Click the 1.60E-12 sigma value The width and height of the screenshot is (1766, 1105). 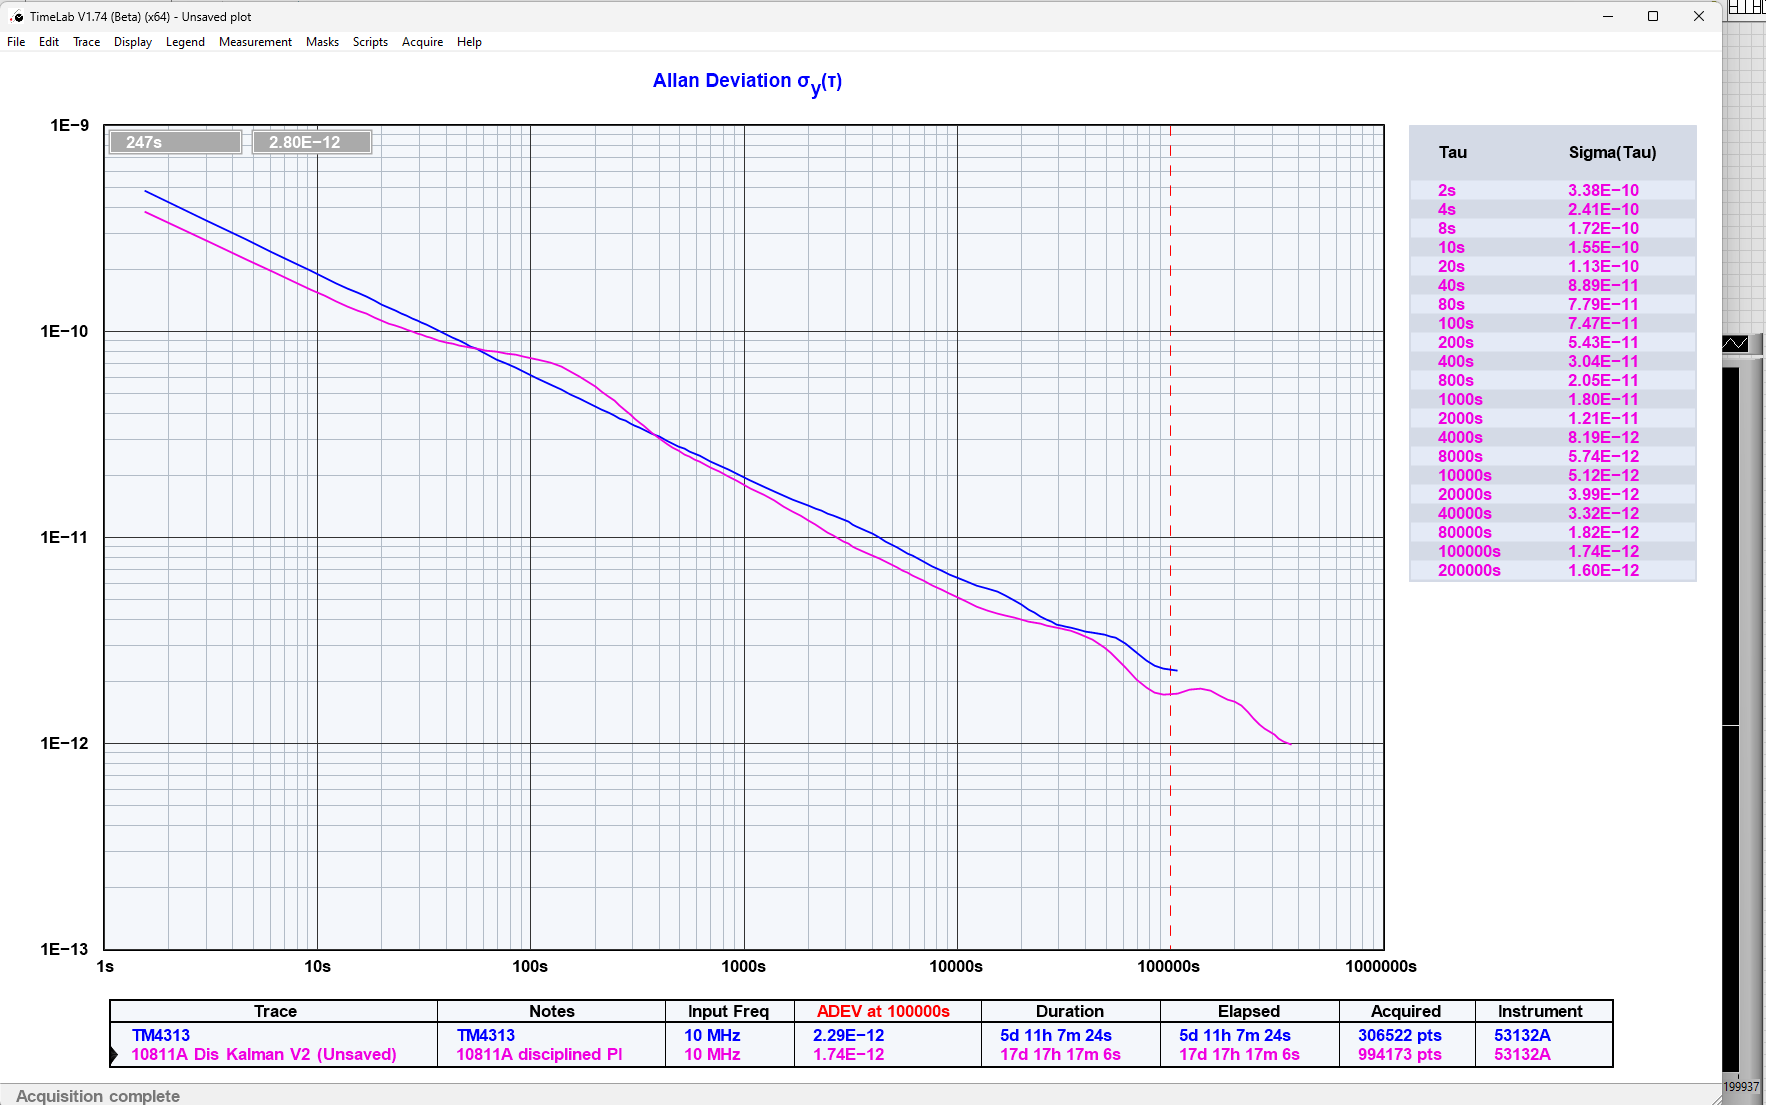1603,570
